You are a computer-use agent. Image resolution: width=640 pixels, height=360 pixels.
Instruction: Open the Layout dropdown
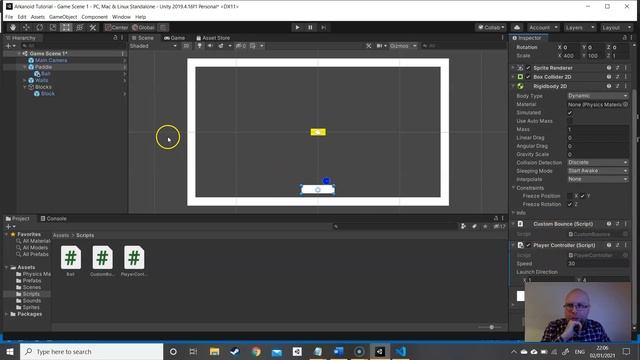(x=616, y=27)
